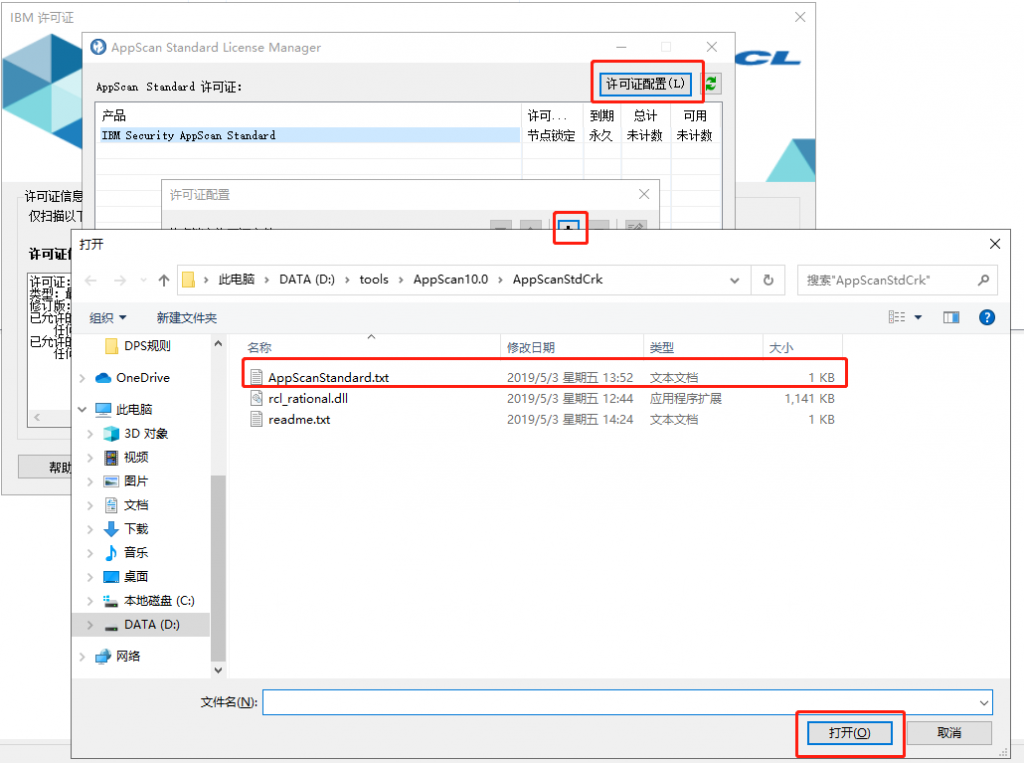Image resolution: width=1024 pixels, height=763 pixels.
Task: Select OneDrive in navigation pane
Action: pos(143,378)
